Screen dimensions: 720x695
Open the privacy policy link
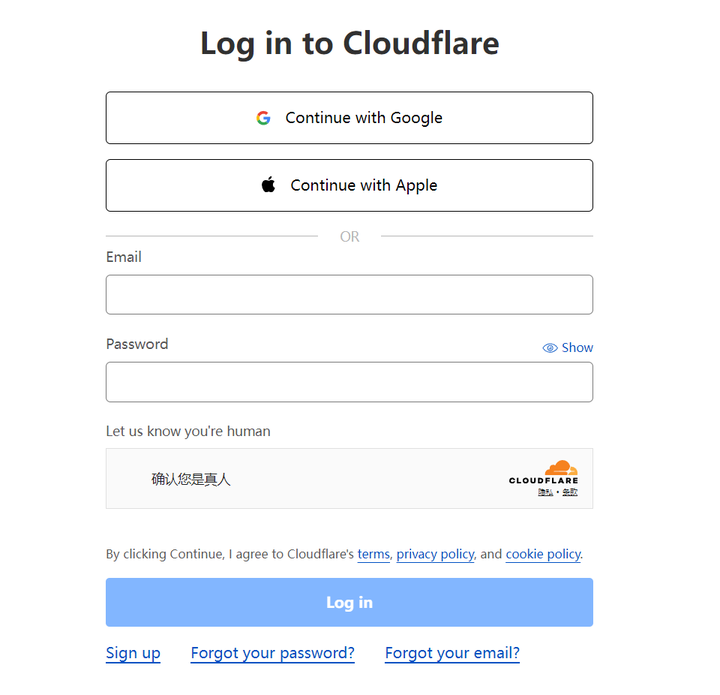point(435,554)
